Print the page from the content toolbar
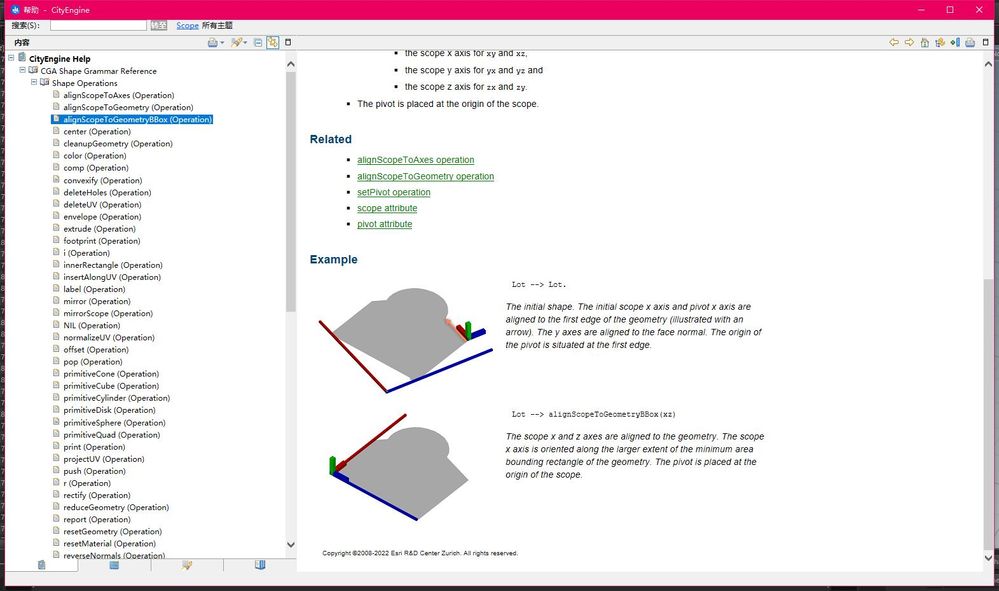The width and height of the screenshot is (999, 591). tap(970, 42)
